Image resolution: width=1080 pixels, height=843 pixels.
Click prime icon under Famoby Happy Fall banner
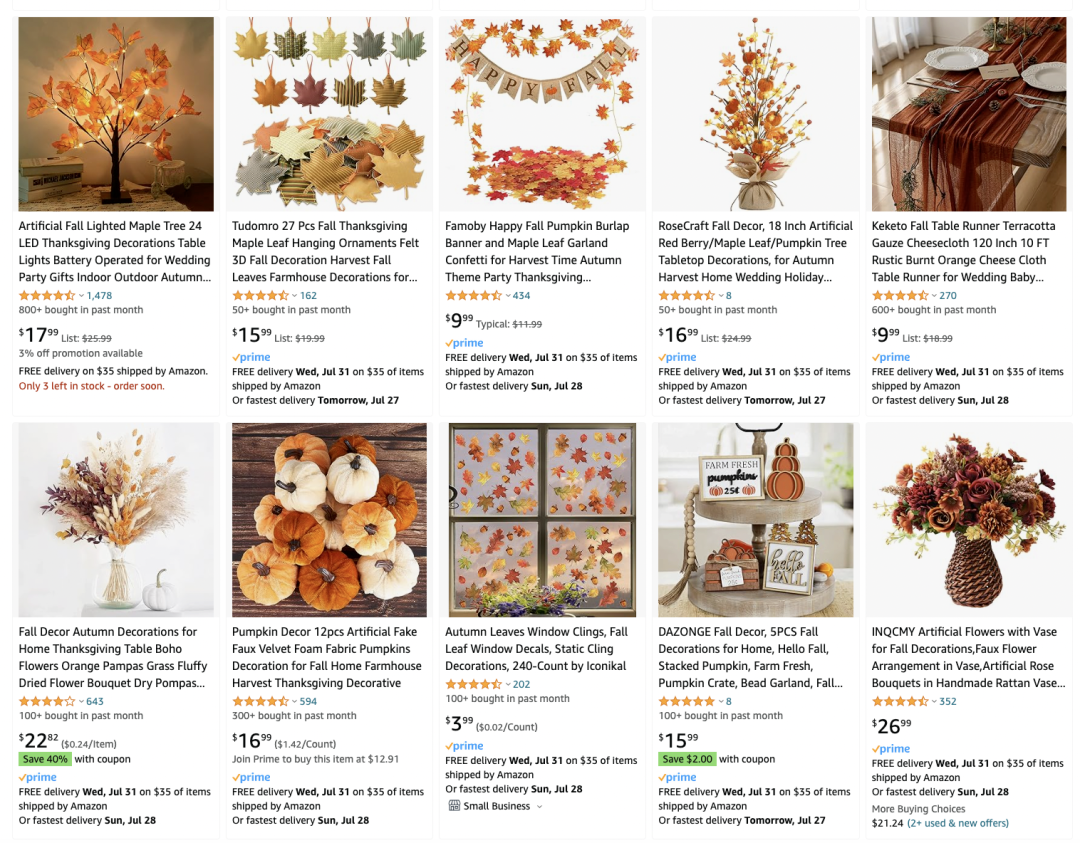click(x=464, y=342)
